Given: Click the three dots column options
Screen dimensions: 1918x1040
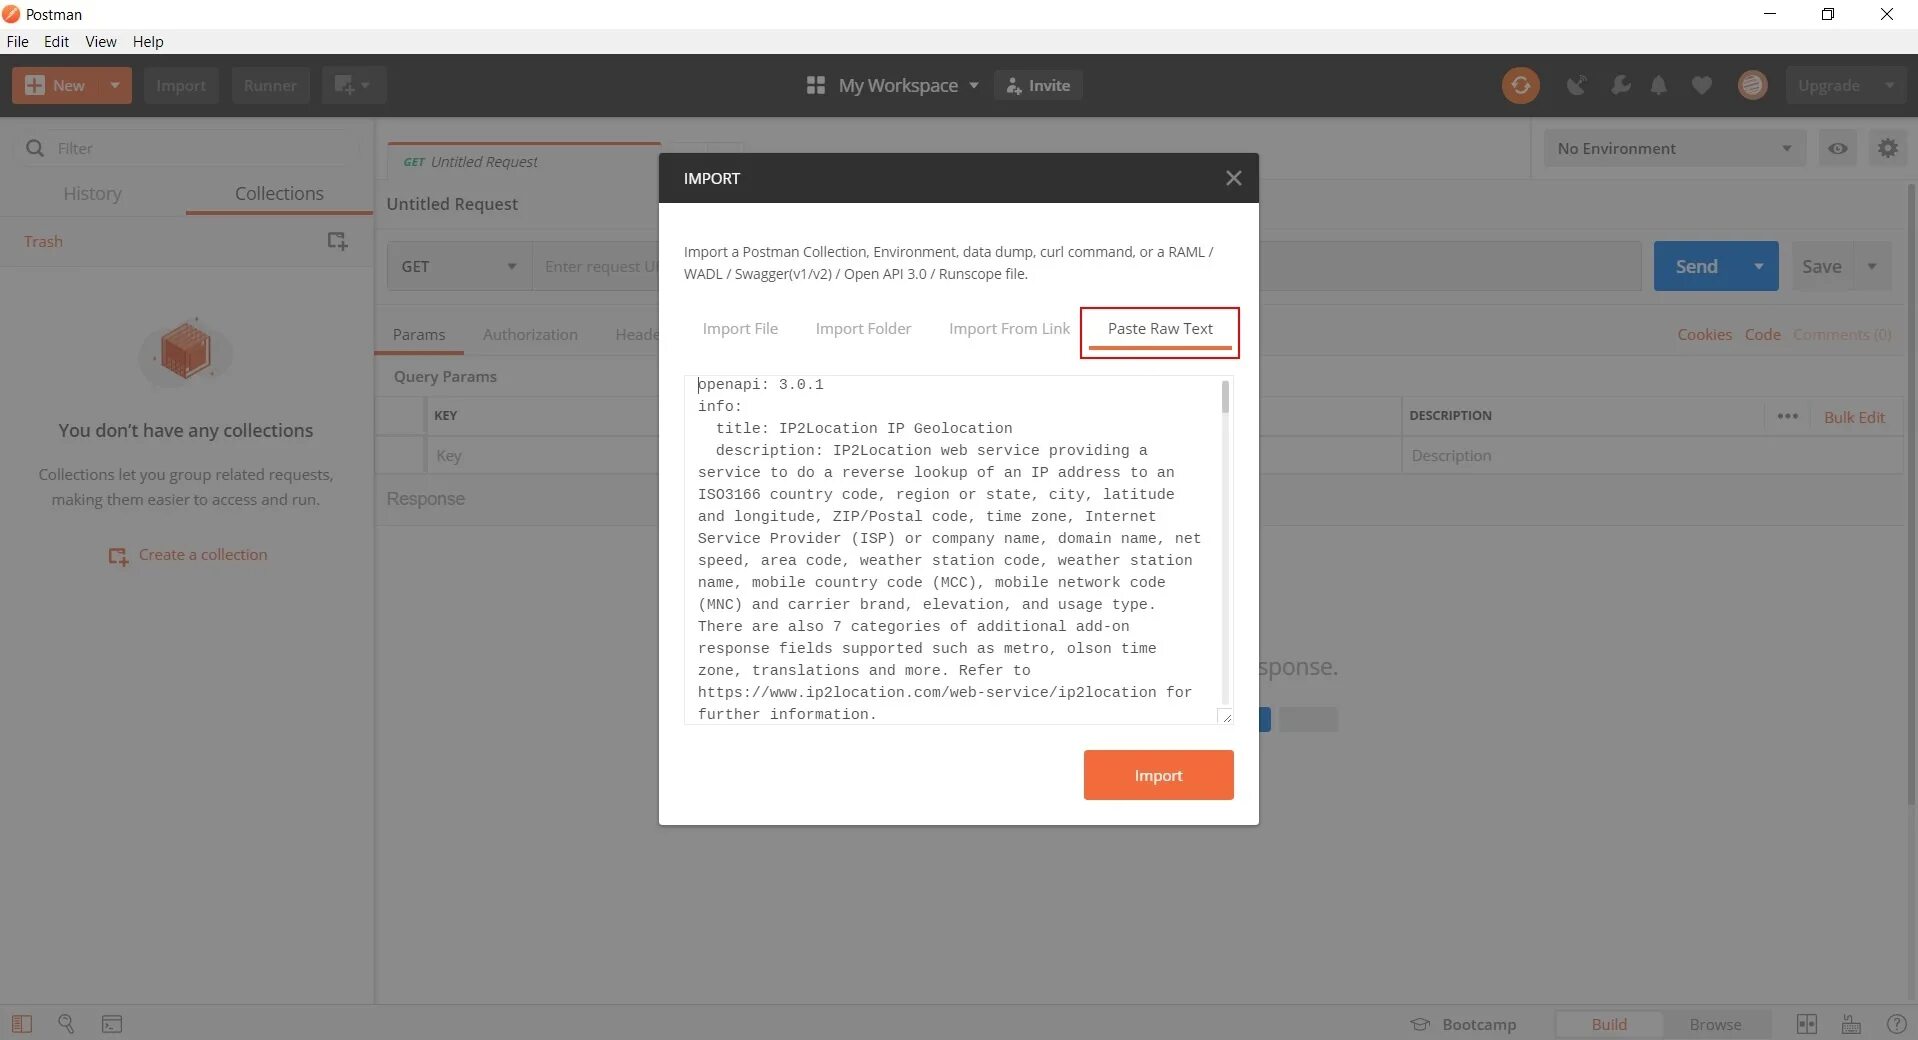Looking at the screenshot, I should [x=1787, y=416].
